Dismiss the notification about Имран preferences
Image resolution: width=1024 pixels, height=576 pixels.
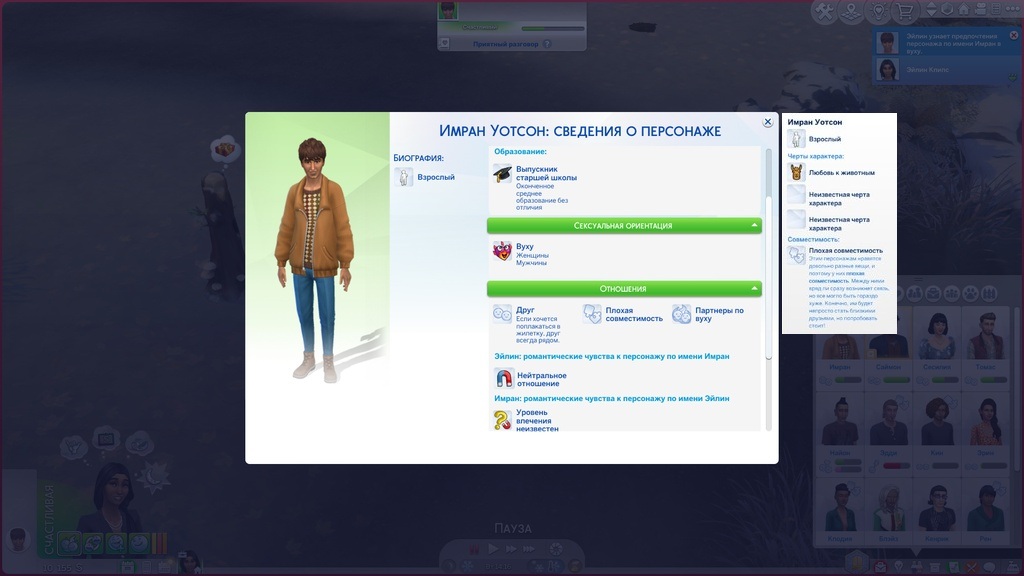pos(1014,35)
